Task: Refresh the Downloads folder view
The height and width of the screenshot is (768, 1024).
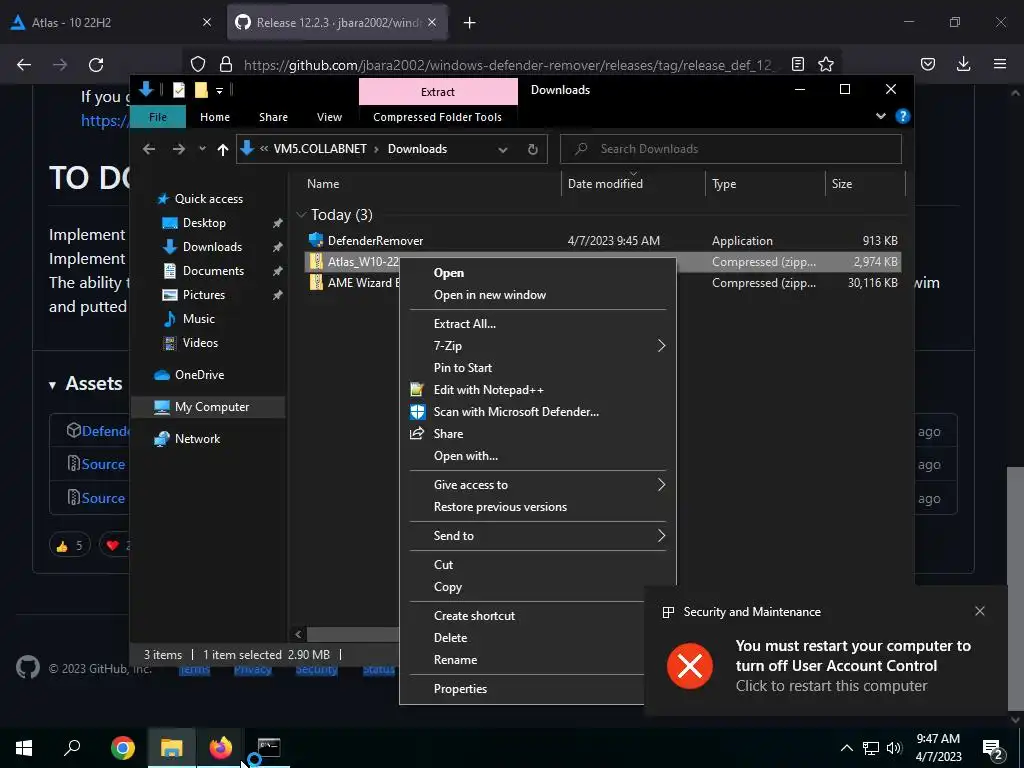Action: (532, 150)
